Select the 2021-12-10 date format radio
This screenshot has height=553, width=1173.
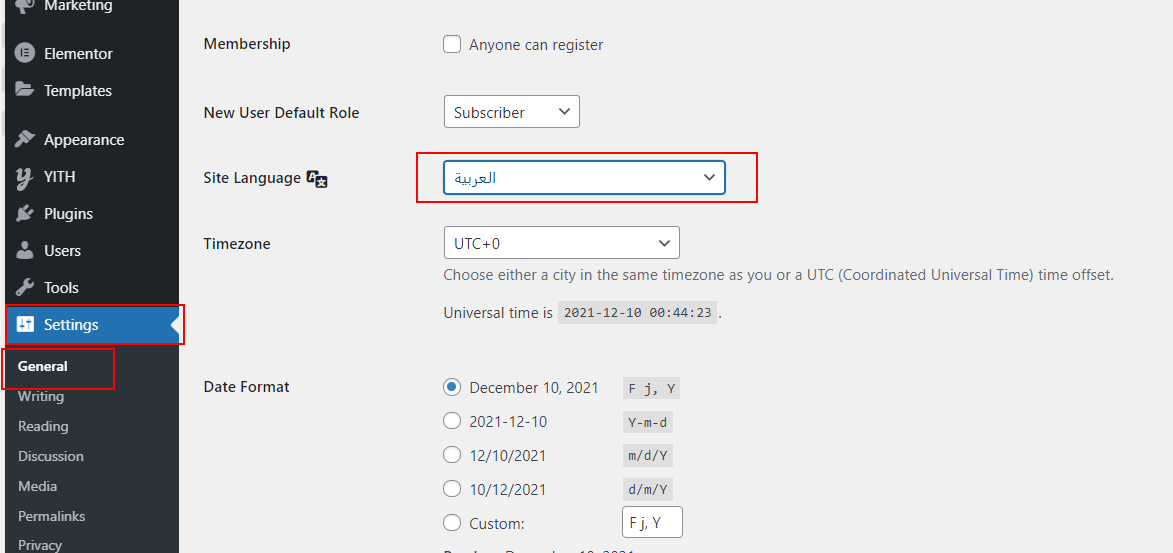452,421
